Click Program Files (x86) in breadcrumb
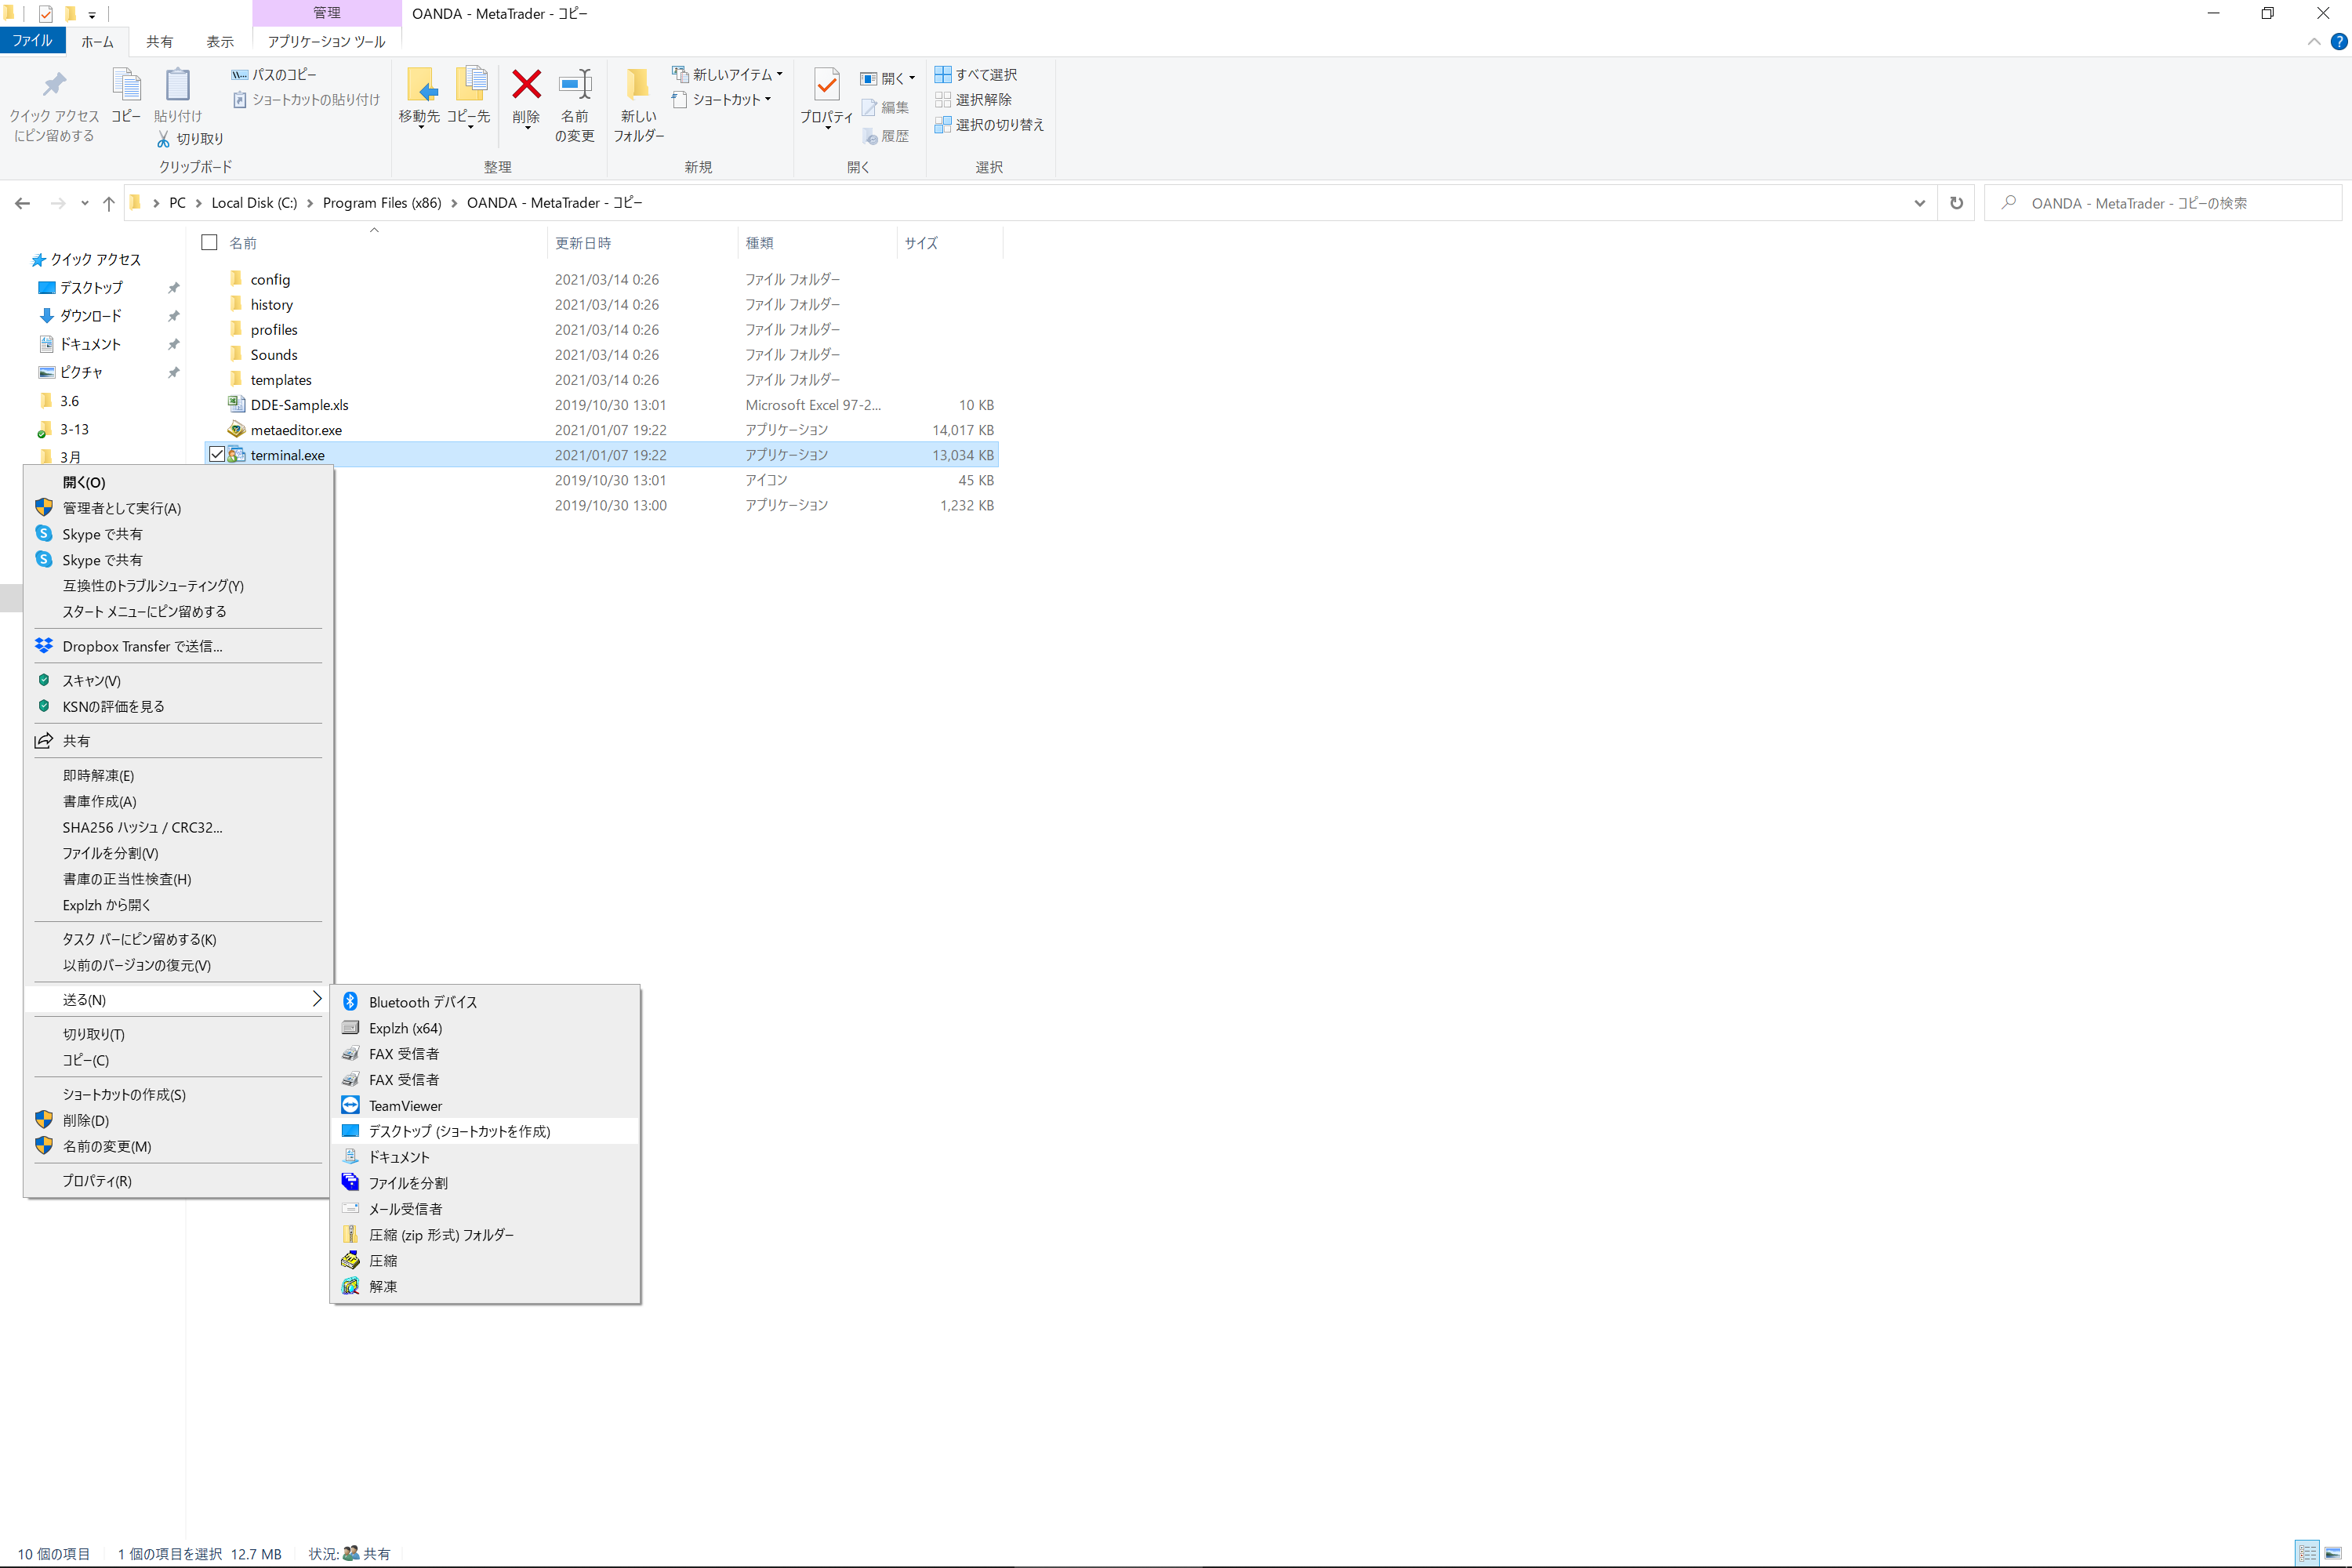Viewport: 2352px width, 1568px height. coord(381,203)
